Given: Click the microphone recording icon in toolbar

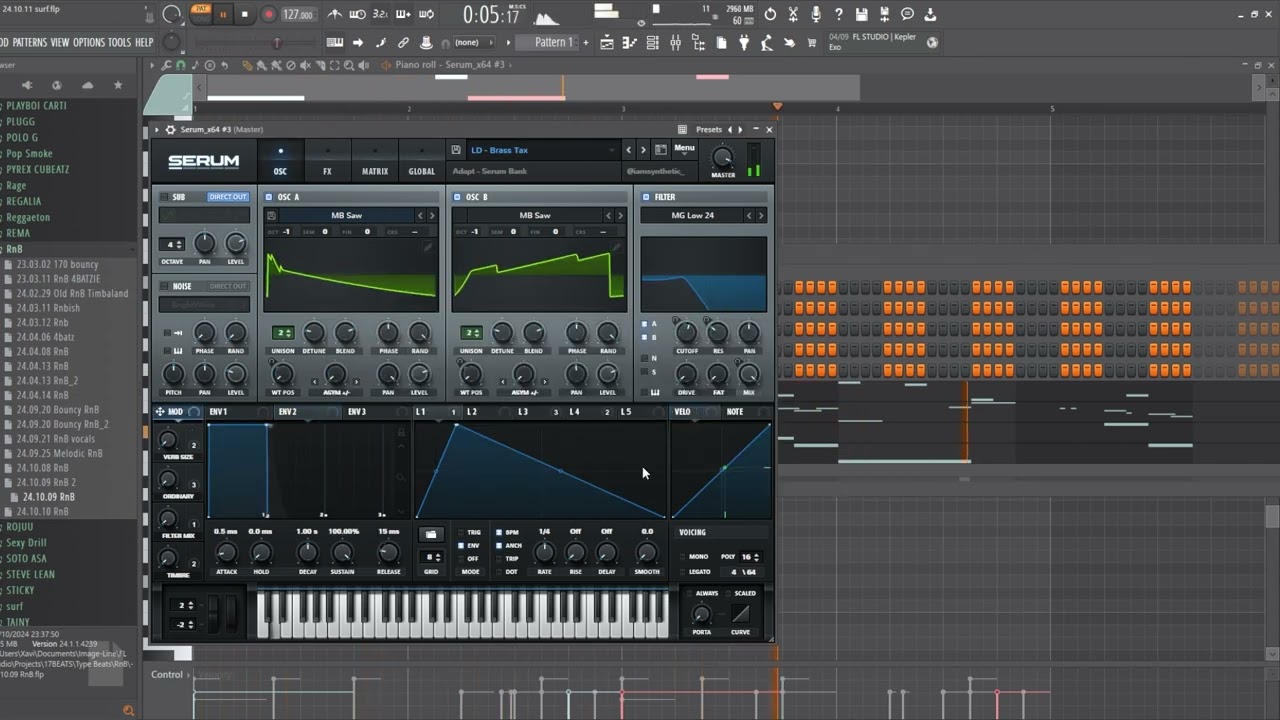Looking at the screenshot, I should coord(816,14).
